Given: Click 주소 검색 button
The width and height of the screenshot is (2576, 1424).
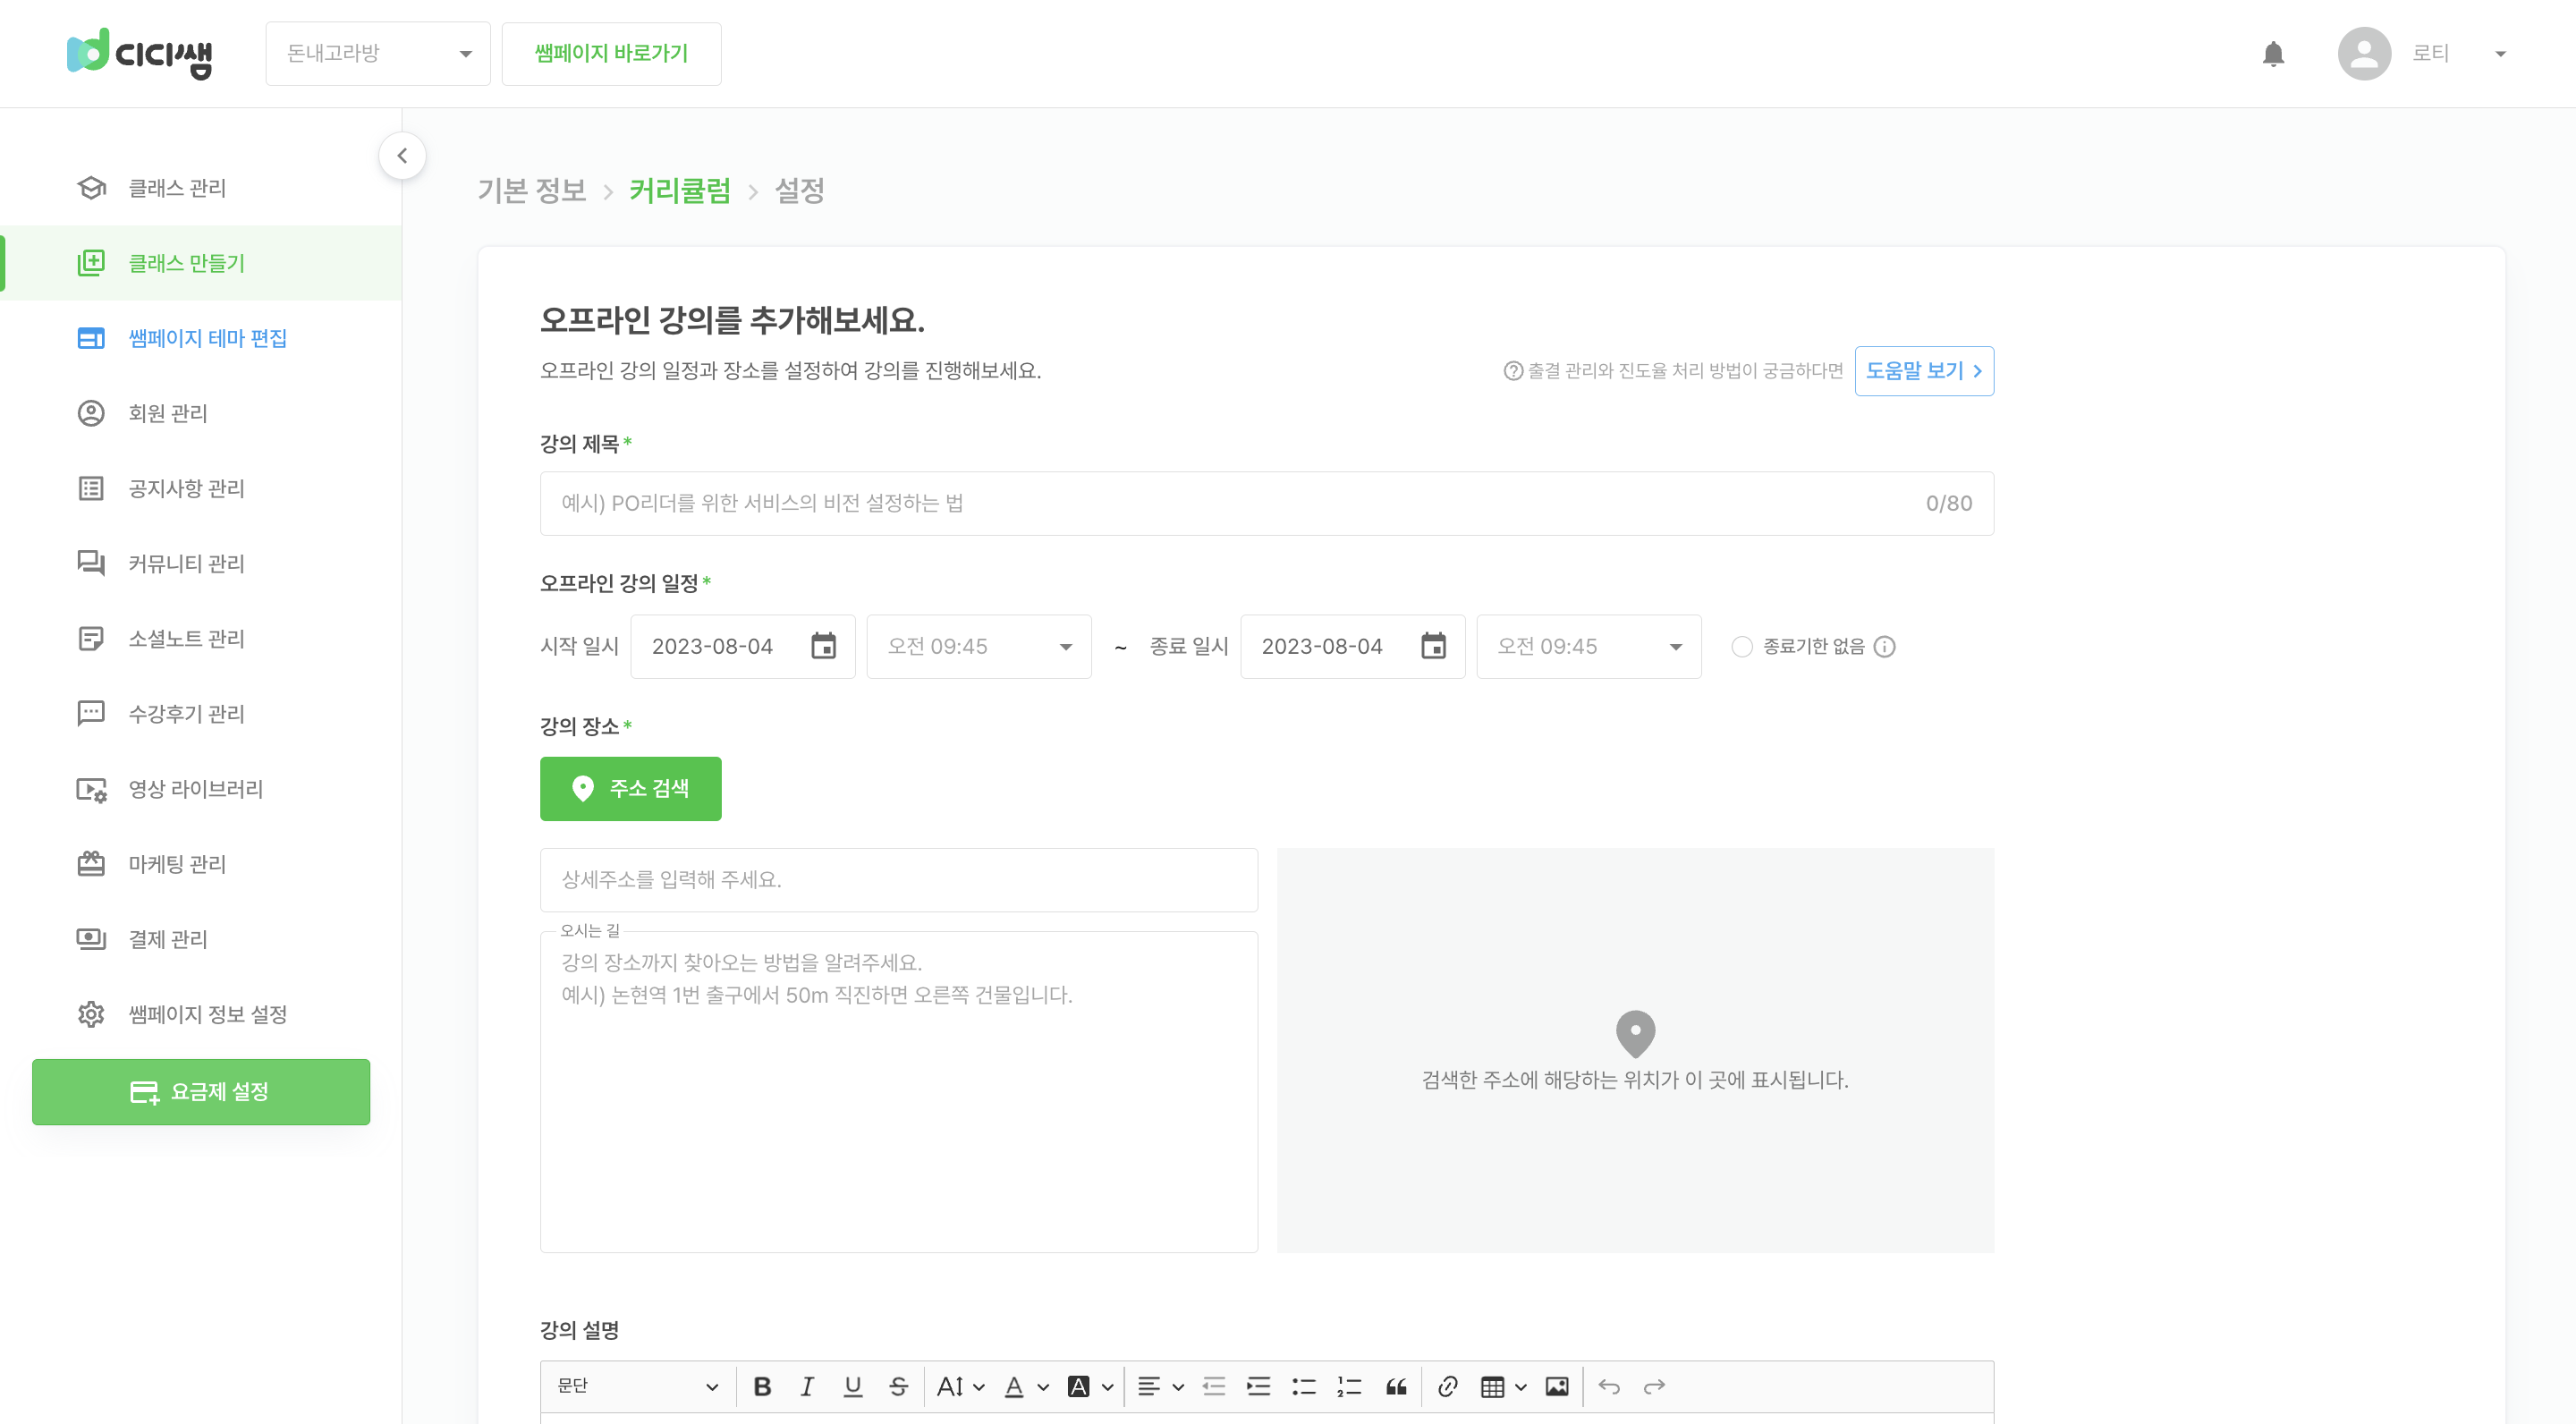Looking at the screenshot, I should tap(631, 789).
